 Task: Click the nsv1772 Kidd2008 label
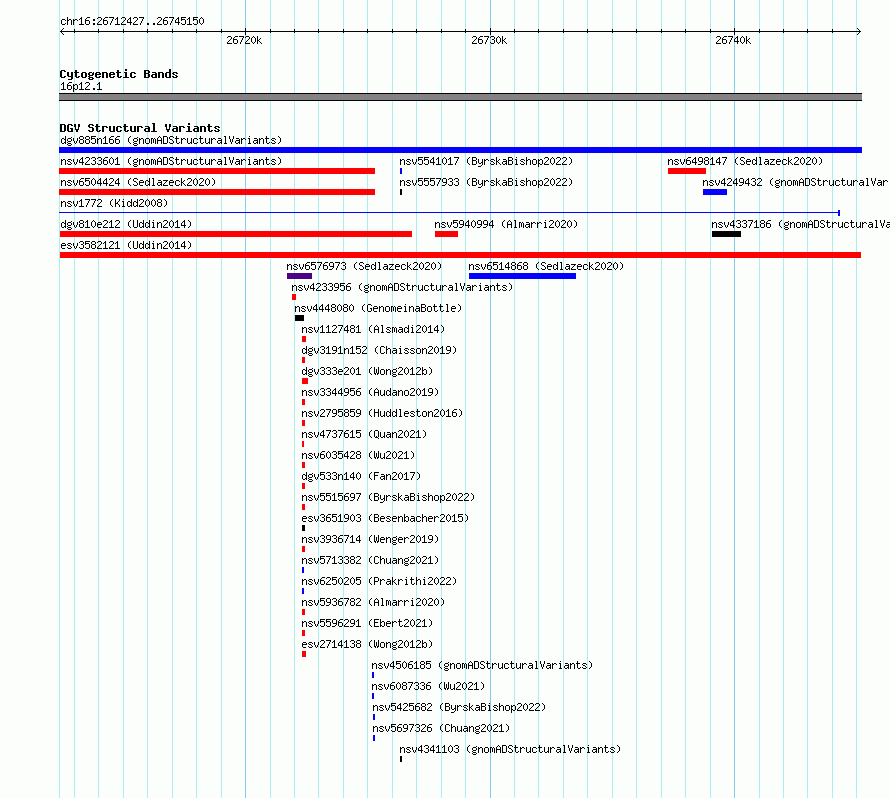coord(114,203)
